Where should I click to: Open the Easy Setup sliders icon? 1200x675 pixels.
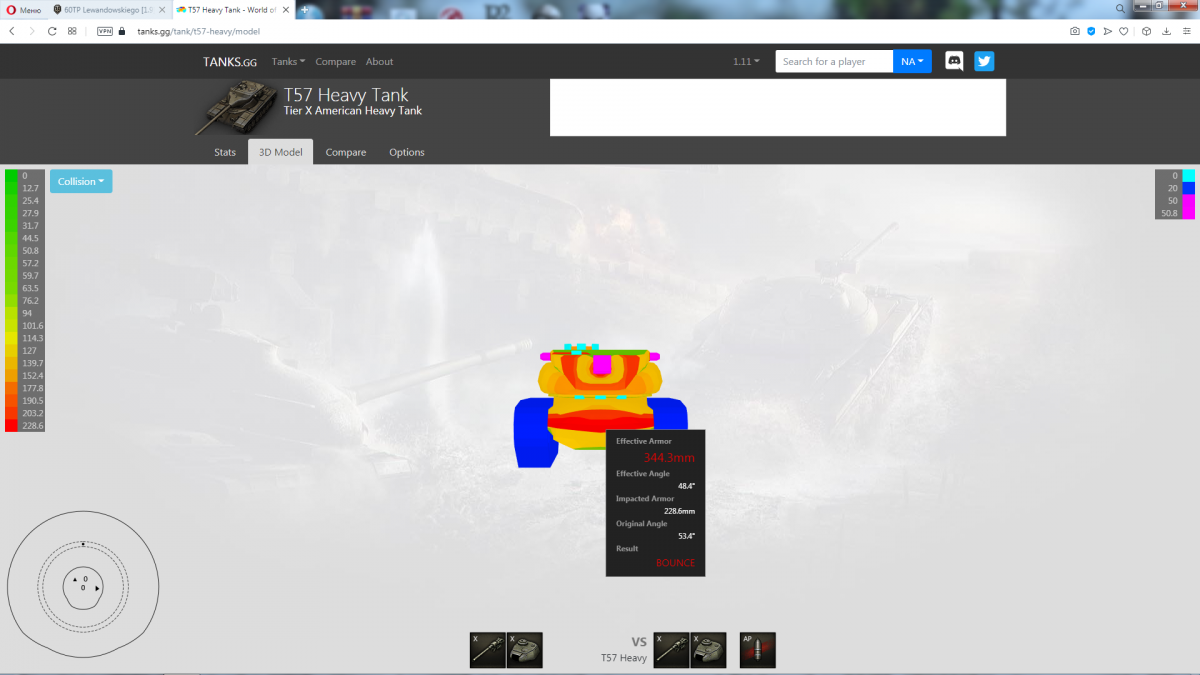pyautogui.click(x=1187, y=31)
